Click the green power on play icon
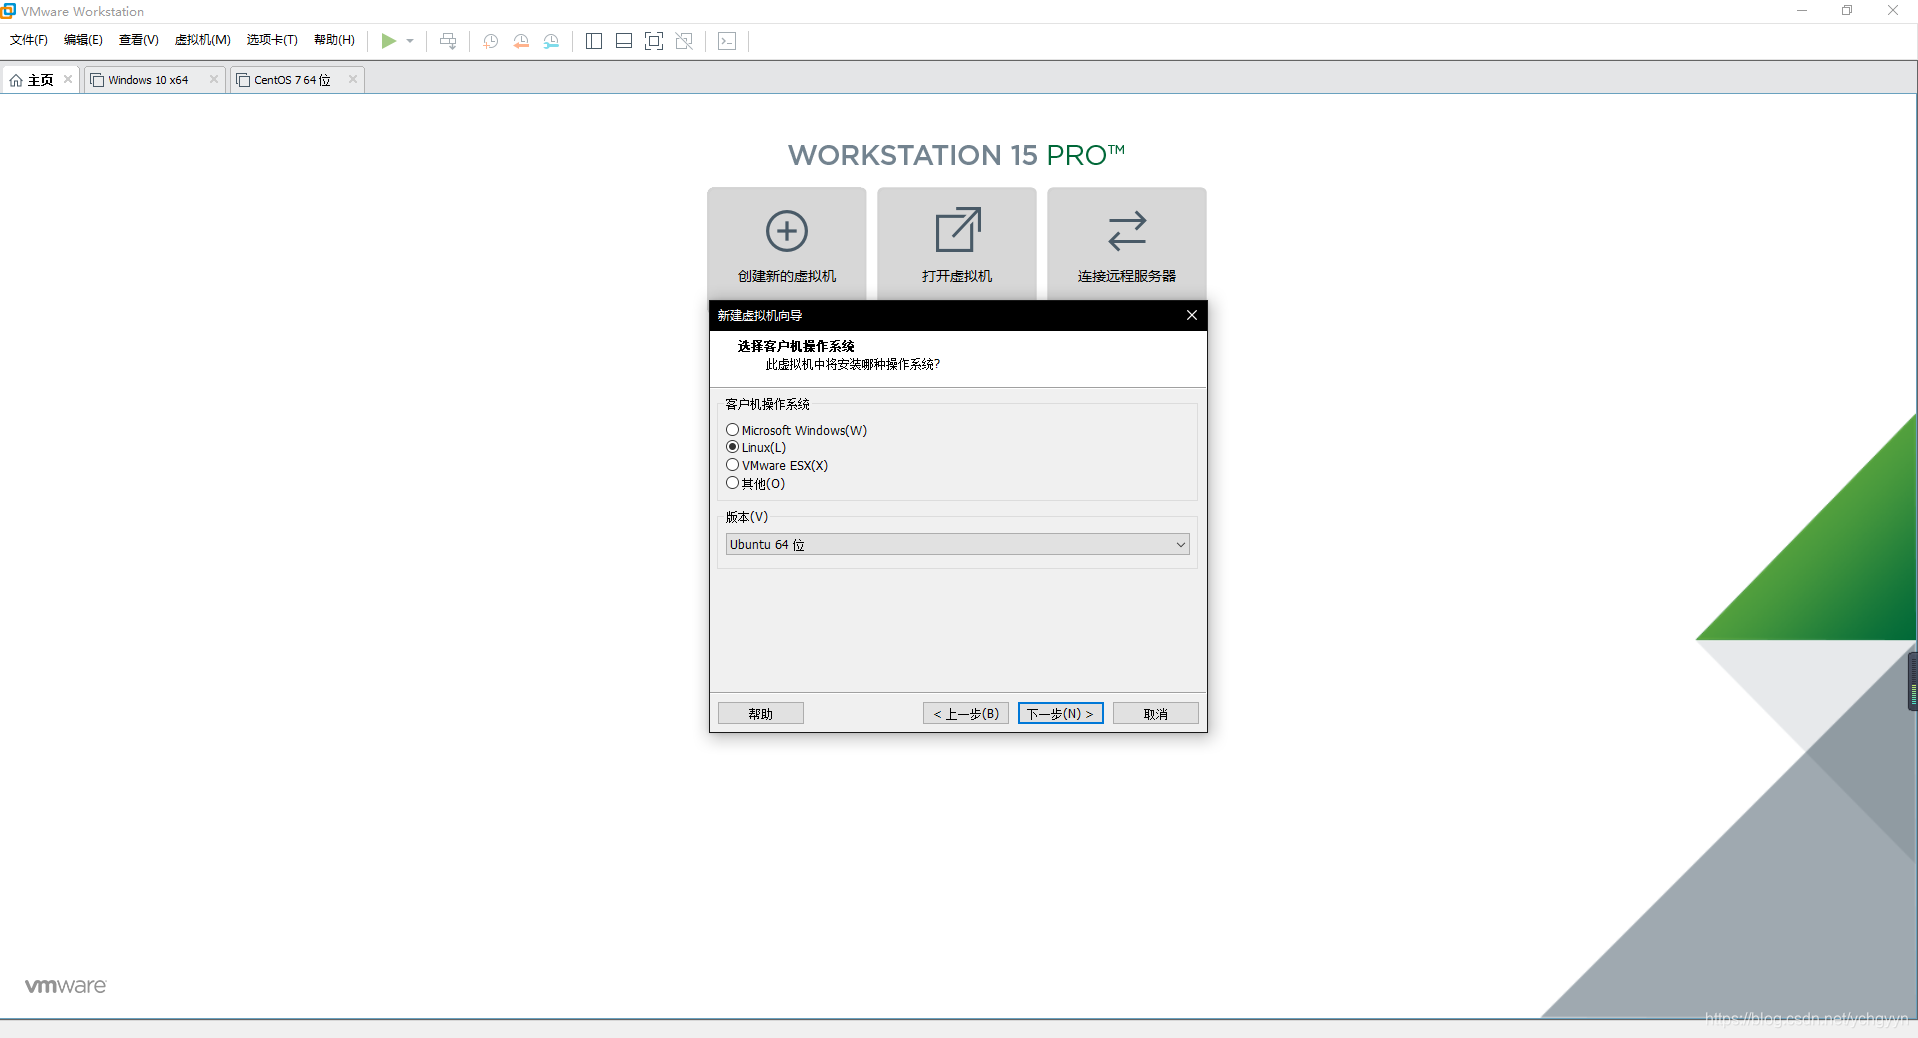The width and height of the screenshot is (1918, 1038). pos(388,41)
